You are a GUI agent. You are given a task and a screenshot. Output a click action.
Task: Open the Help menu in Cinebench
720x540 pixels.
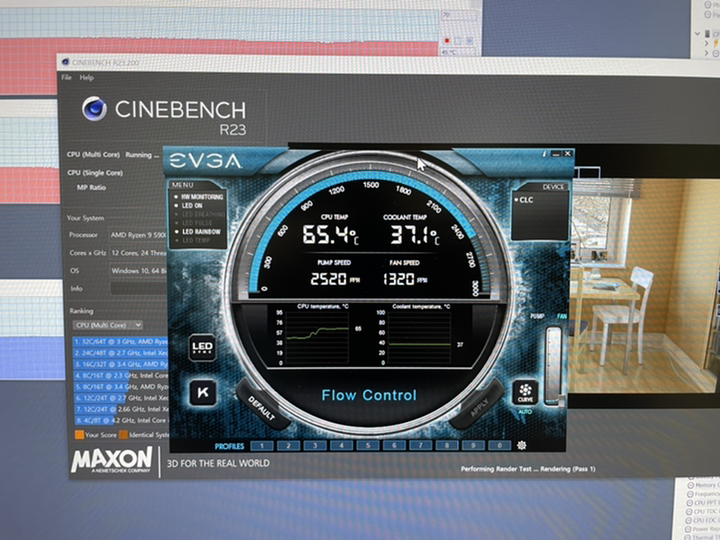tap(86, 77)
